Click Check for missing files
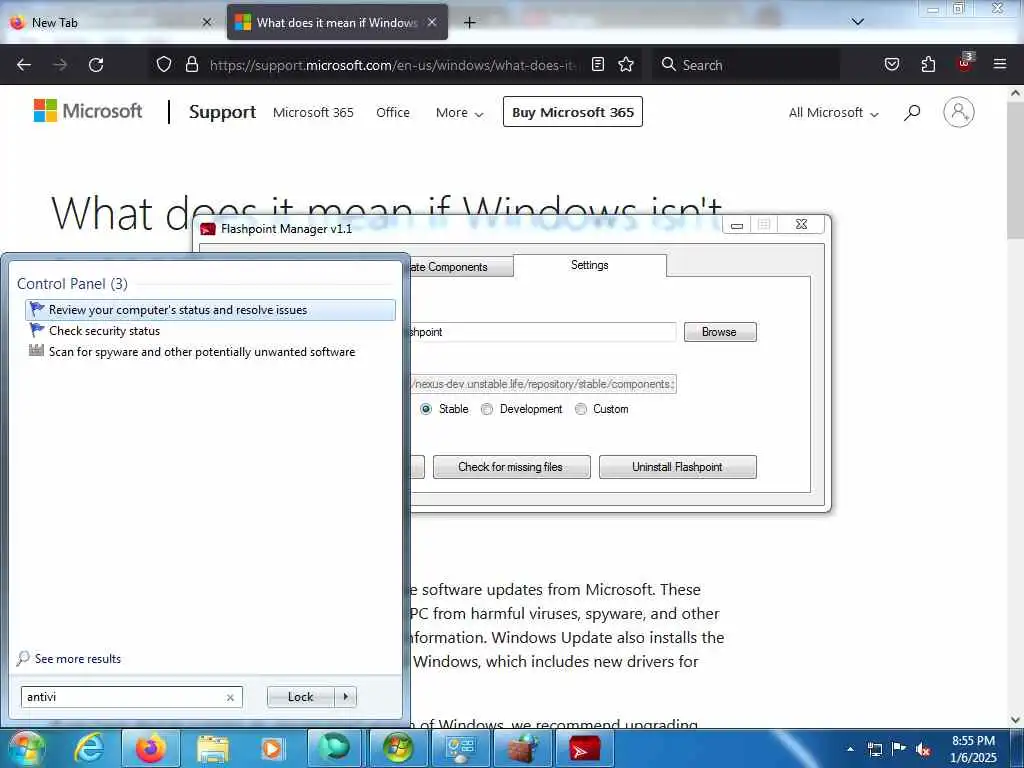 coord(511,467)
